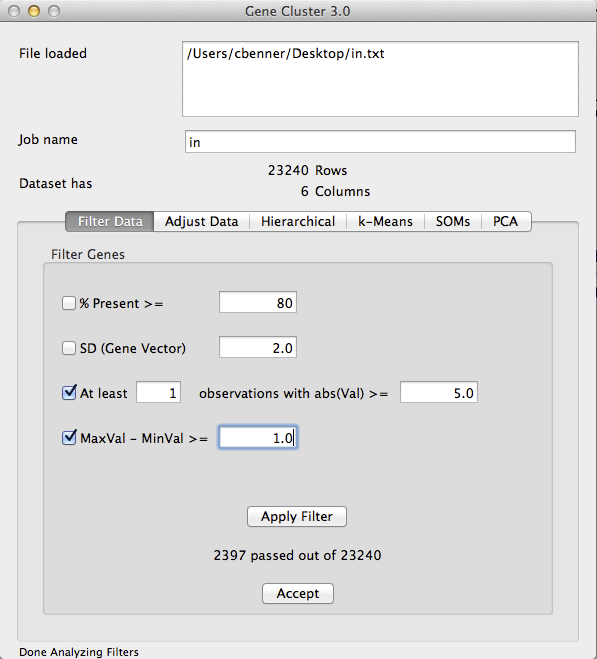Click the MaxVal - MinVal field showing 1.0
597x659 pixels.
[x=258, y=438]
